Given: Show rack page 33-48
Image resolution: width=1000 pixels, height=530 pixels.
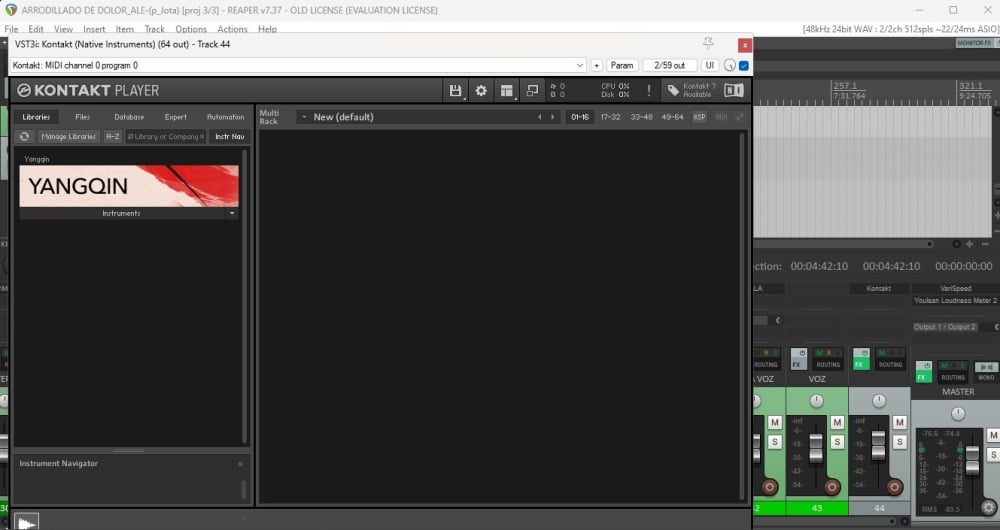Looking at the screenshot, I should [x=641, y=117].
